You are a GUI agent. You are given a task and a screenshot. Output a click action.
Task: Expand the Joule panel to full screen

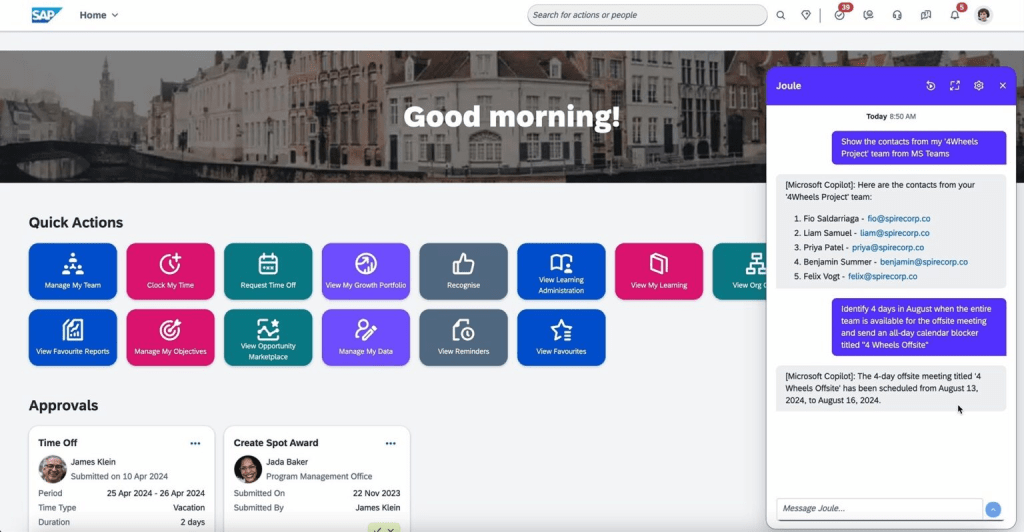[x=954, y=86]
